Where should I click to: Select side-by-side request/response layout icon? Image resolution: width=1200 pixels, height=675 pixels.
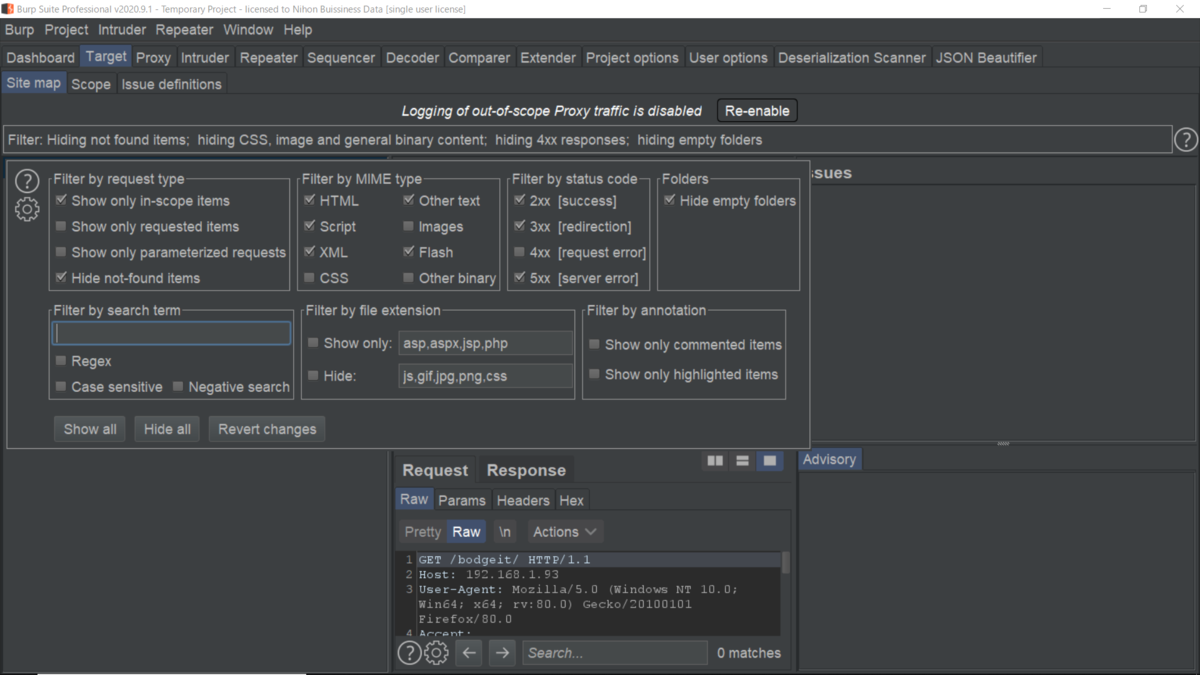(715, 461)
